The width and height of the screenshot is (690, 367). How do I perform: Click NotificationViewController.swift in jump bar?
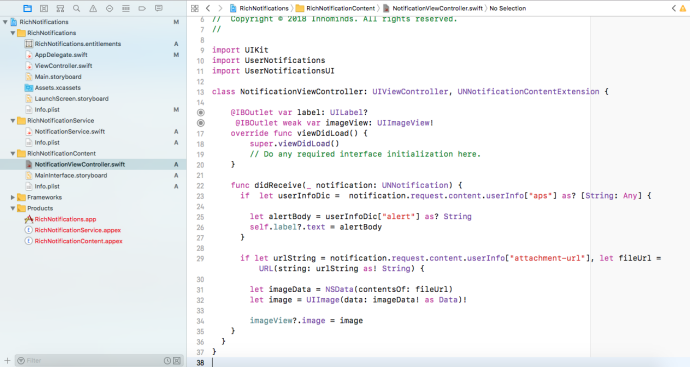(433, 8)
